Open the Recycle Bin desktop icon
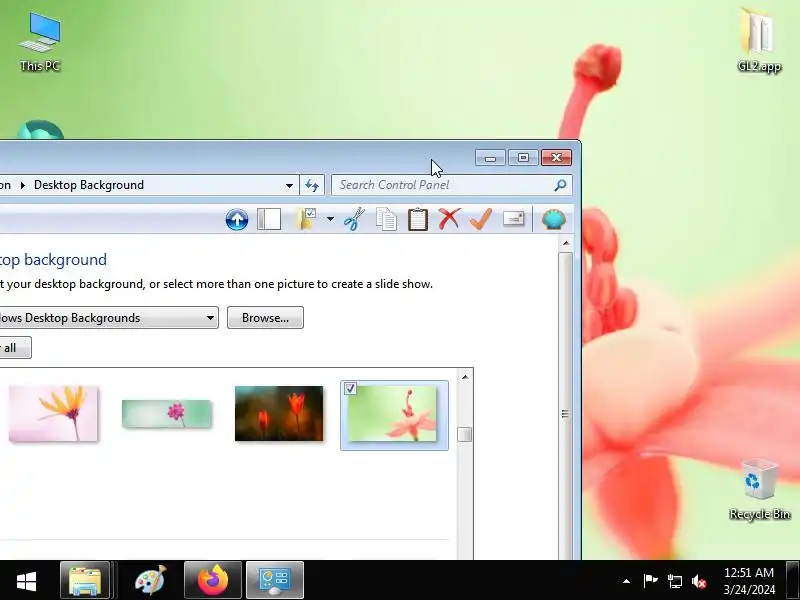 [x=760, y=490]
